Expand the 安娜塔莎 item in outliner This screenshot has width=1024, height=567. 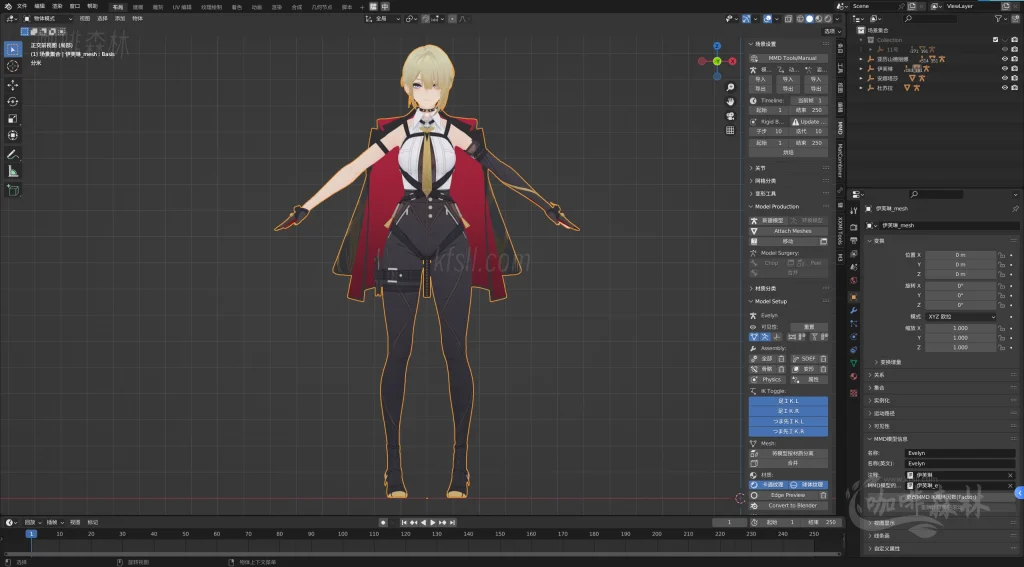click(861, 78)
